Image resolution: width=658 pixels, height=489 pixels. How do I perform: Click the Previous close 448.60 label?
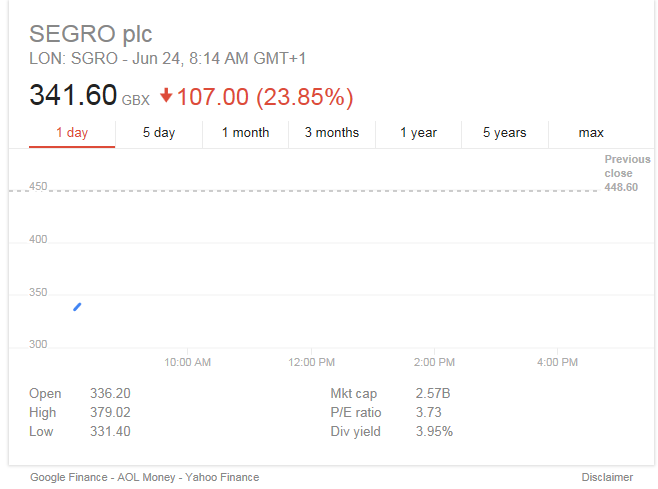627,173
